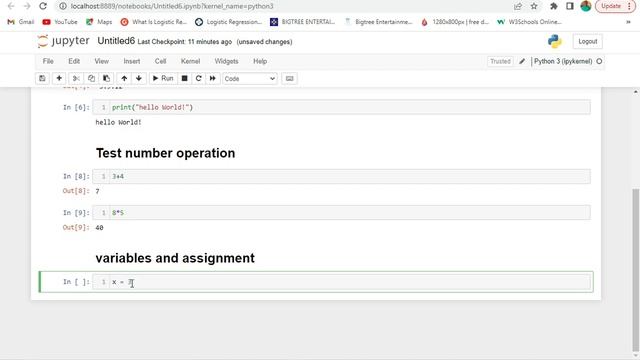This screenshot has height=360, width=640.
Task: Open the File menu
Action: [48, 61]
